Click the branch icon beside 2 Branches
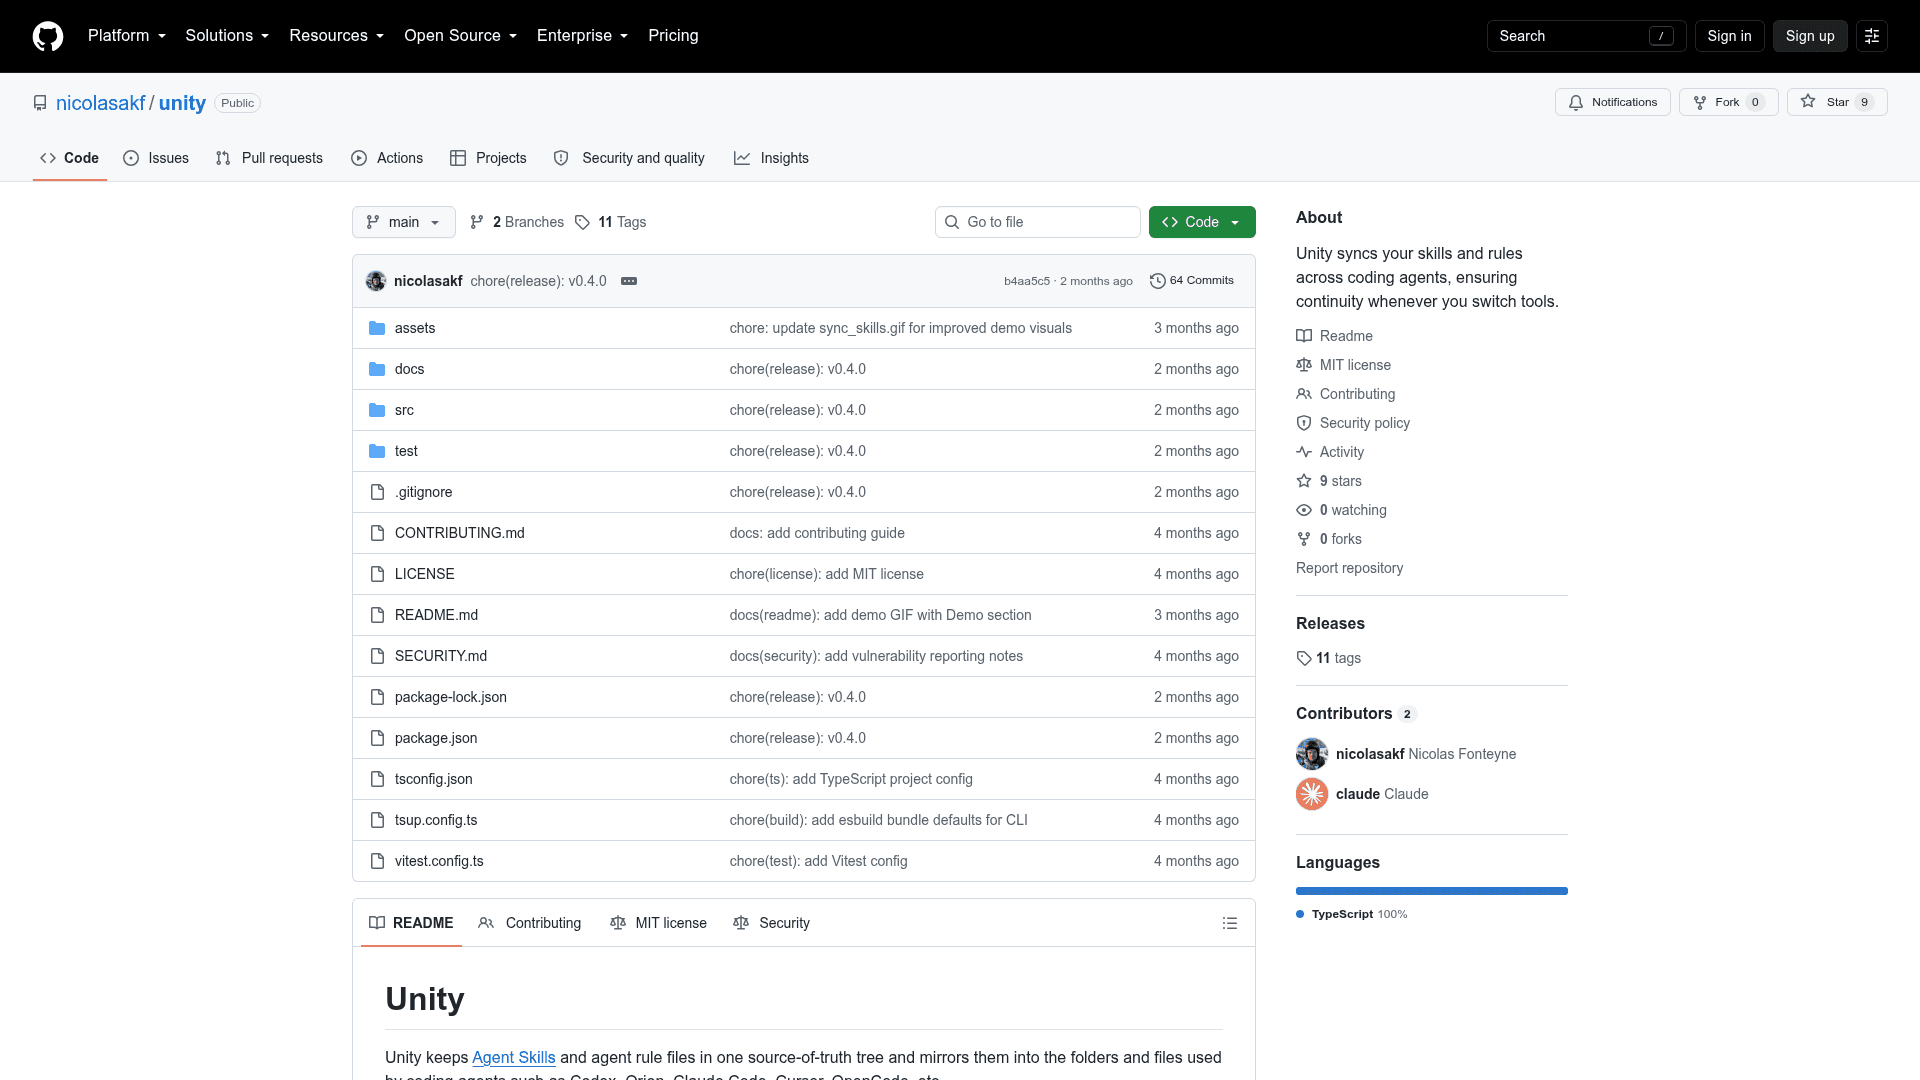The width and height of the screenshot is (1920, 1080). [477, 222]
